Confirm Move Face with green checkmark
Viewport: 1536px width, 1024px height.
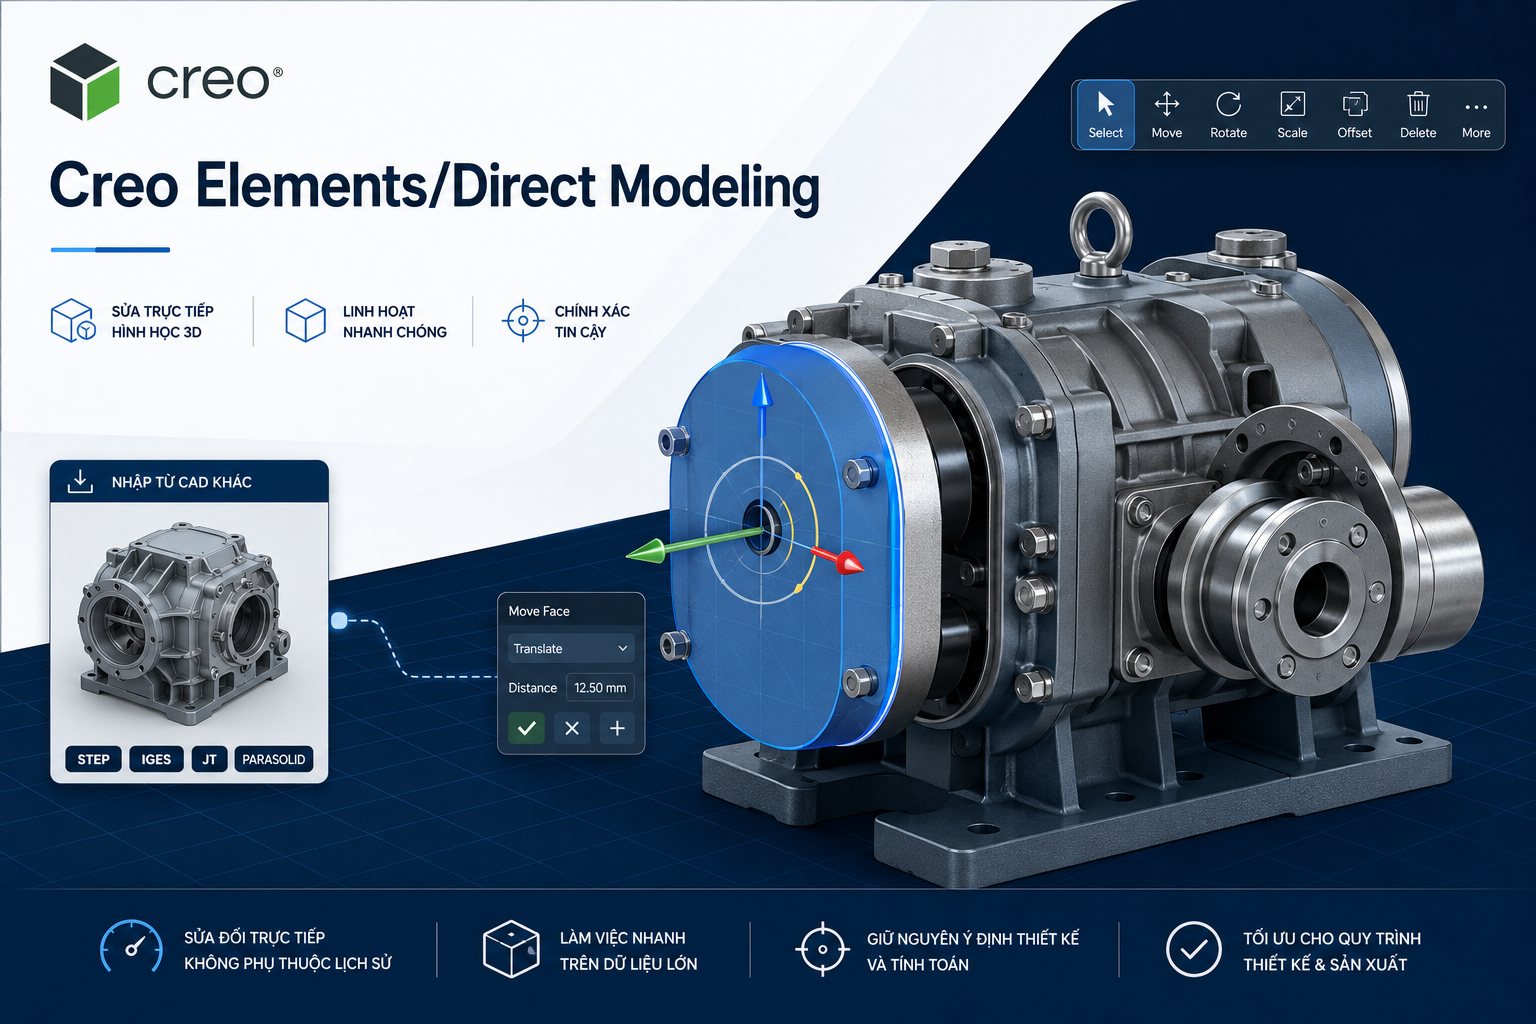(527, 728)
